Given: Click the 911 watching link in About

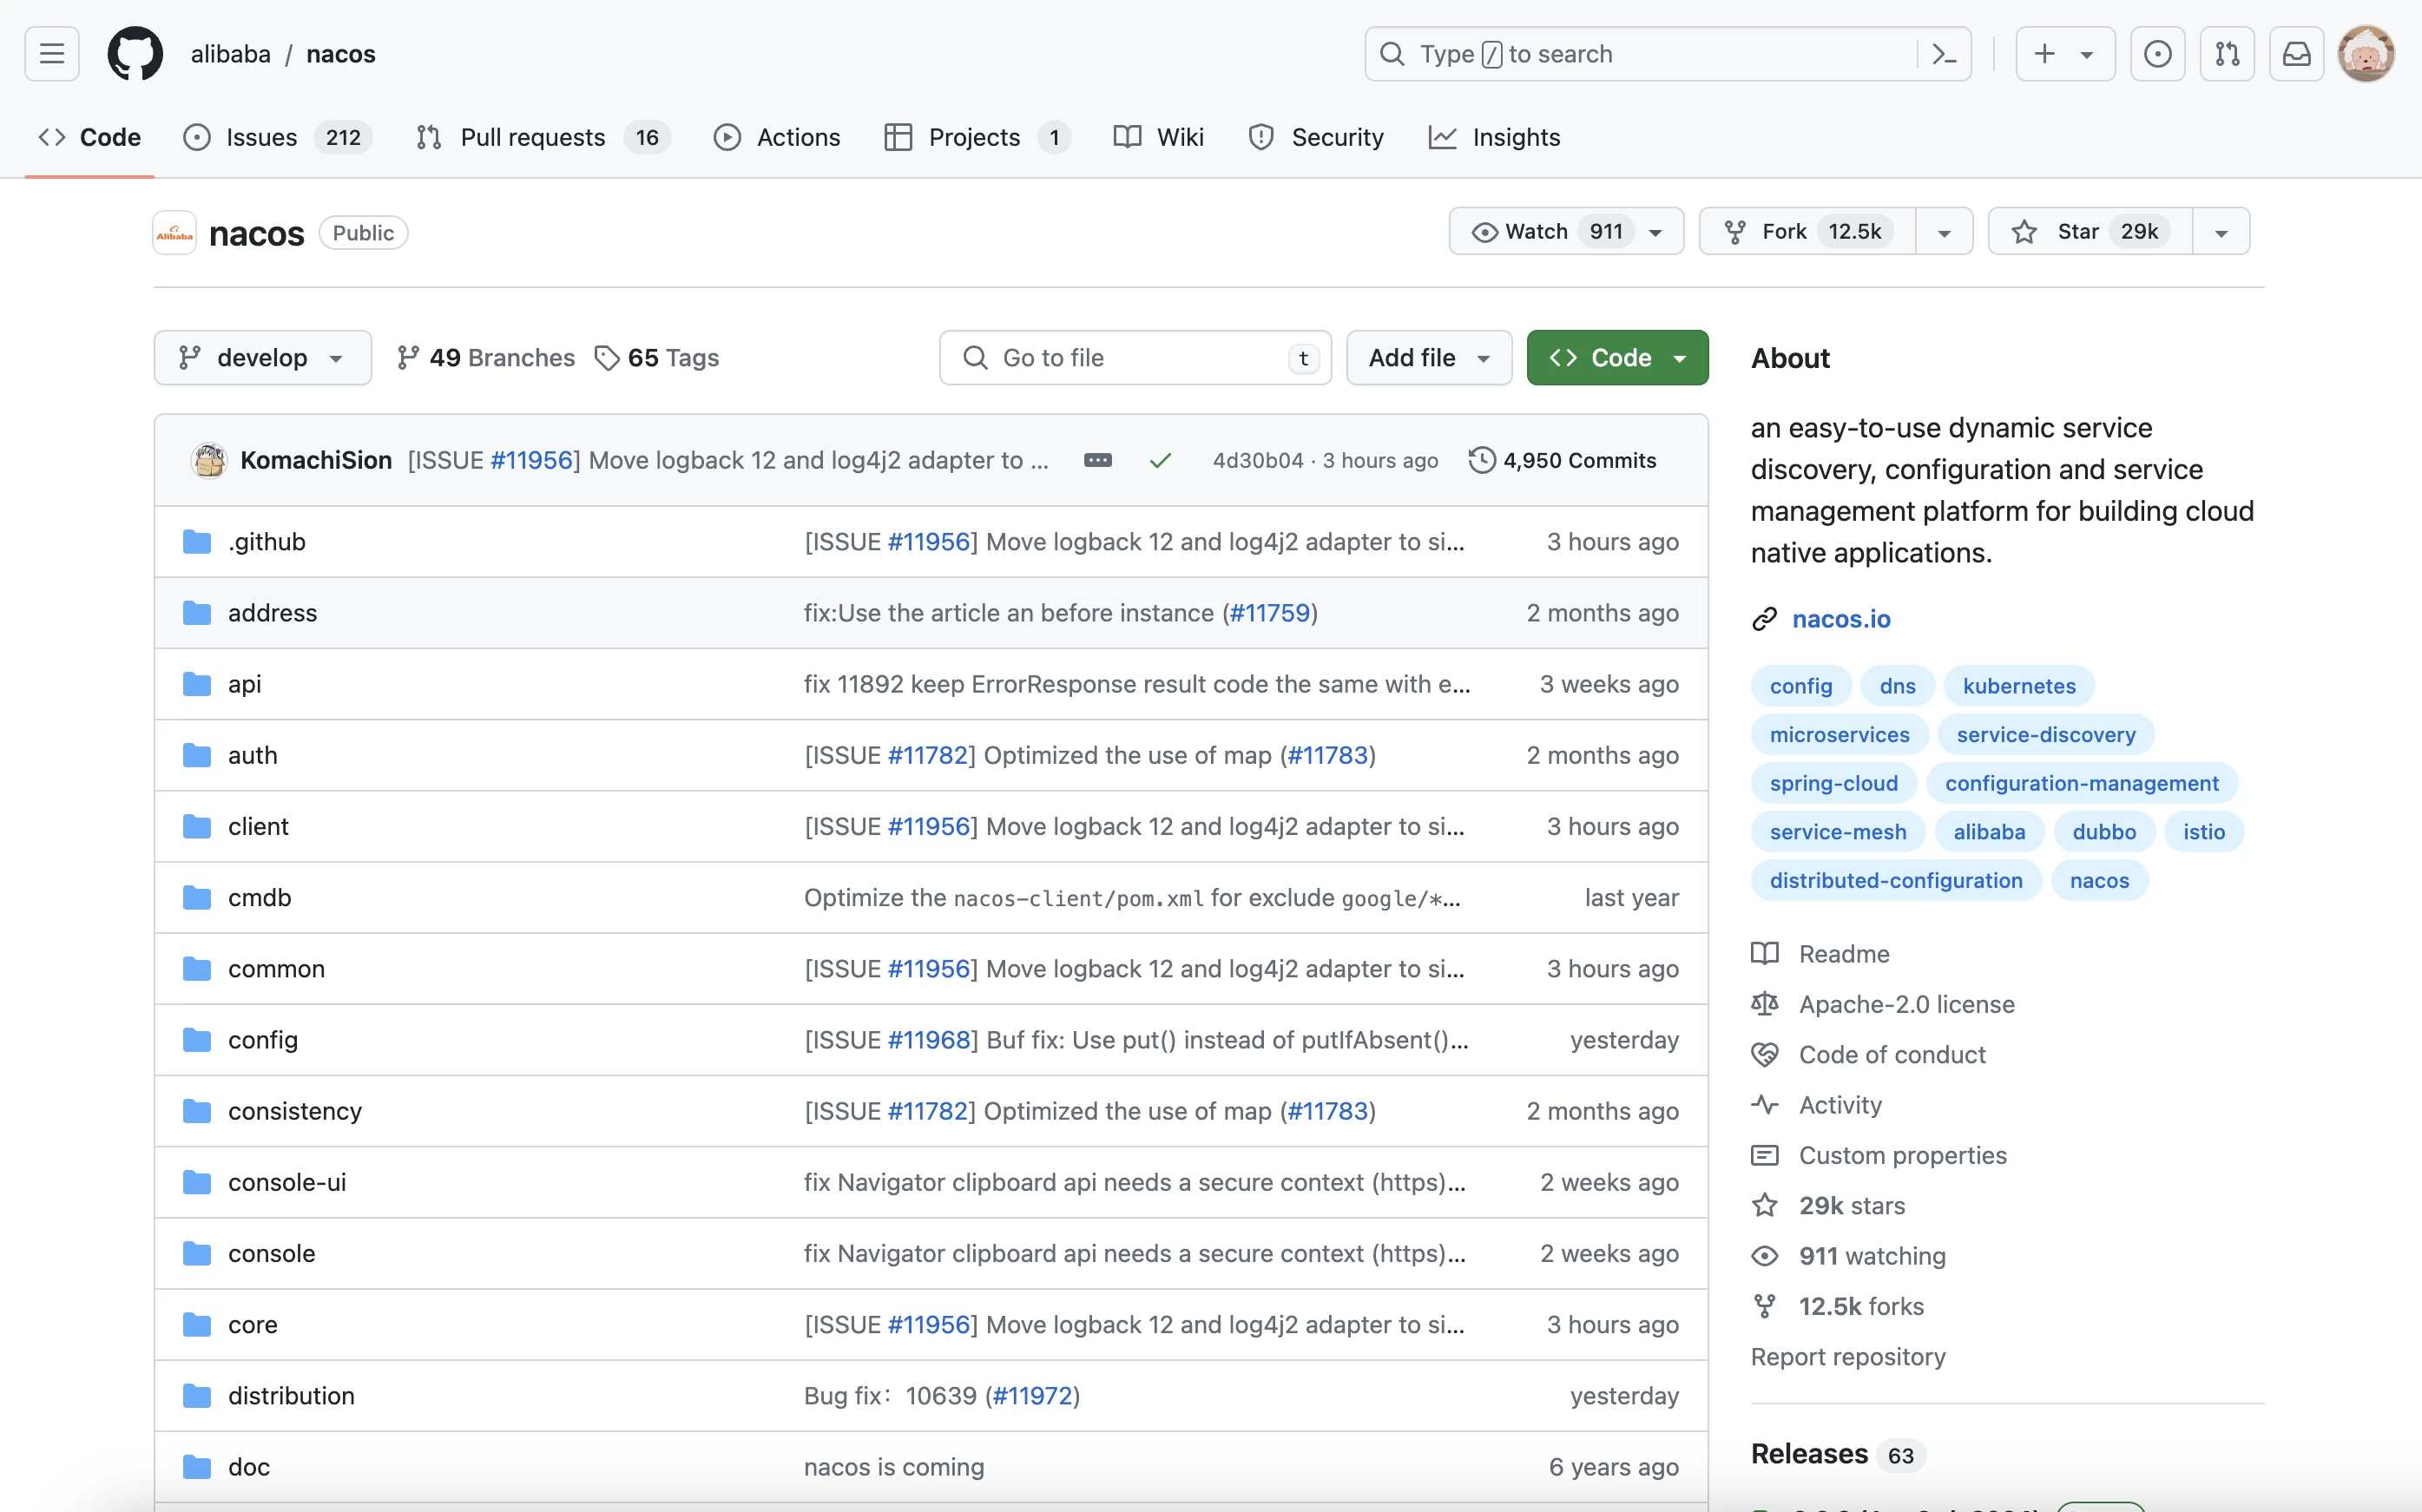Looking at the screenshot, I should [1872, 1256].
